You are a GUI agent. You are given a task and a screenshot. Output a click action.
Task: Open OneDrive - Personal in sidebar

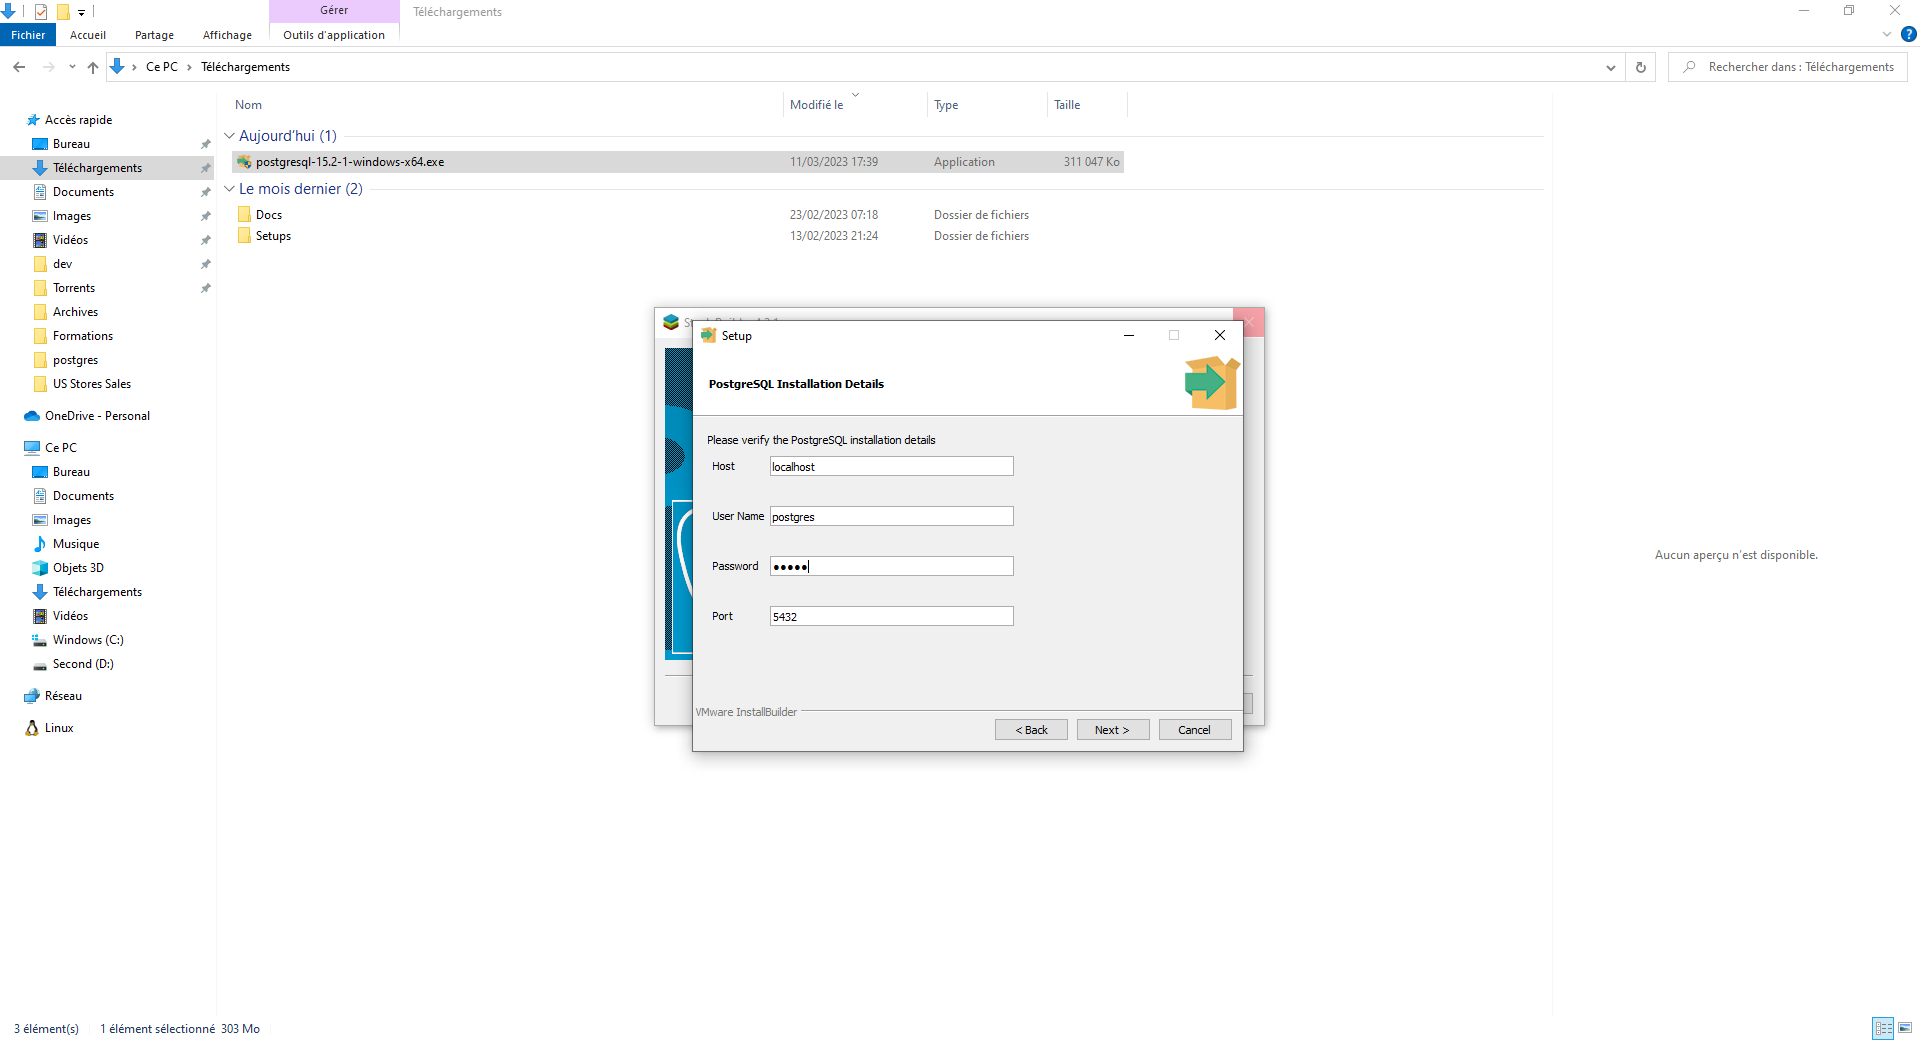pyautogui.click(x=97, y=416)
